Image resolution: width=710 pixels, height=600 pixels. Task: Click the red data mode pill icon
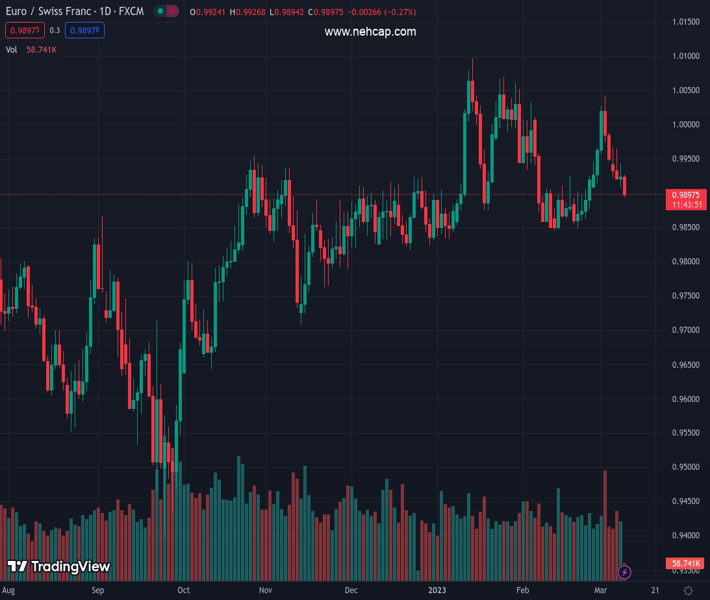pos(173,13)
